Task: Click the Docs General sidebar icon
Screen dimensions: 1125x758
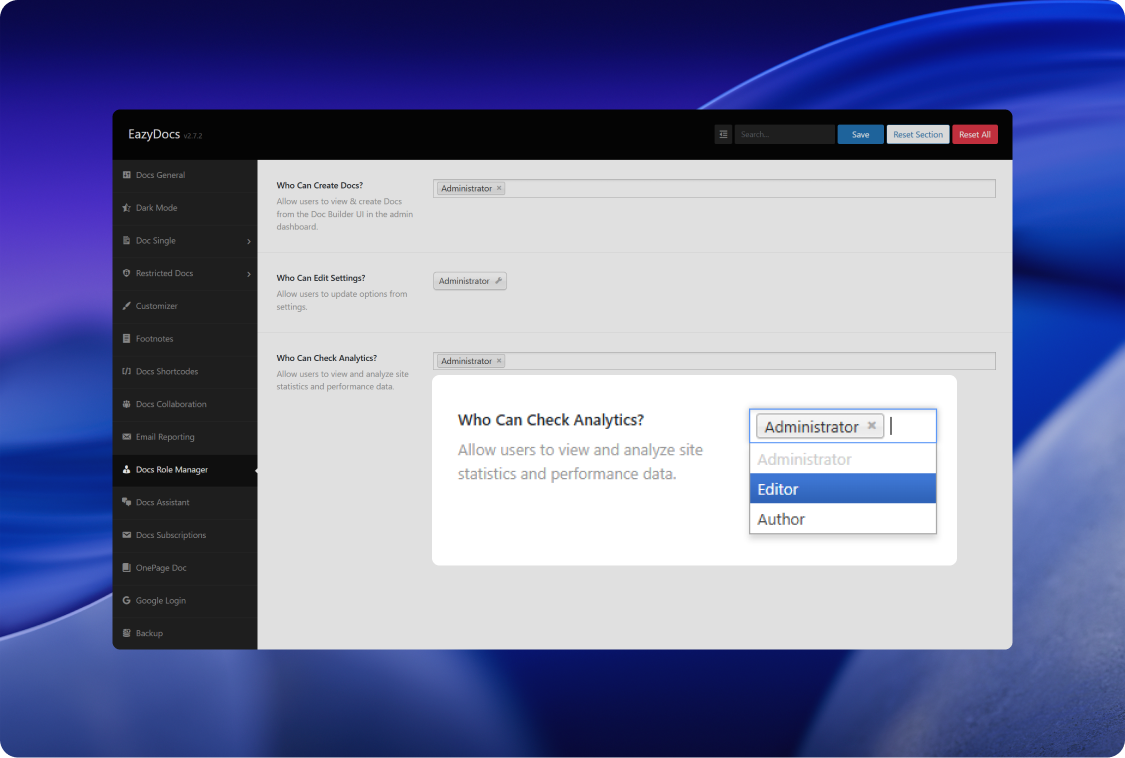Action: [x=126, y=175]
